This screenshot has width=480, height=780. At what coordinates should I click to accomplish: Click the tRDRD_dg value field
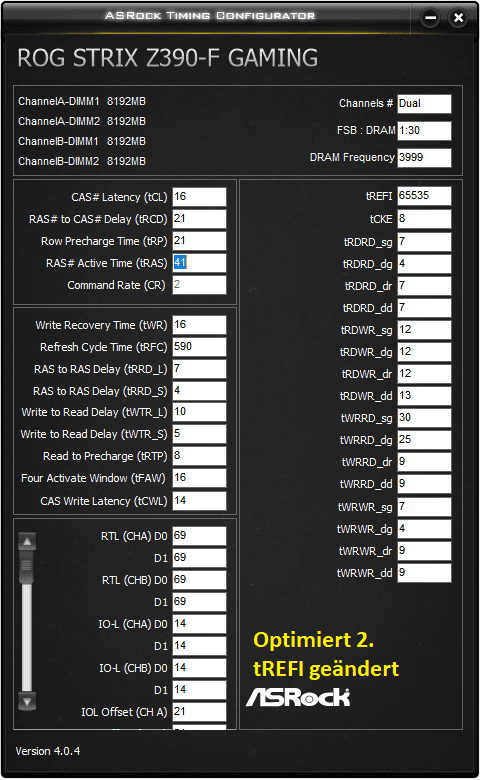click(x=424, y=264)
